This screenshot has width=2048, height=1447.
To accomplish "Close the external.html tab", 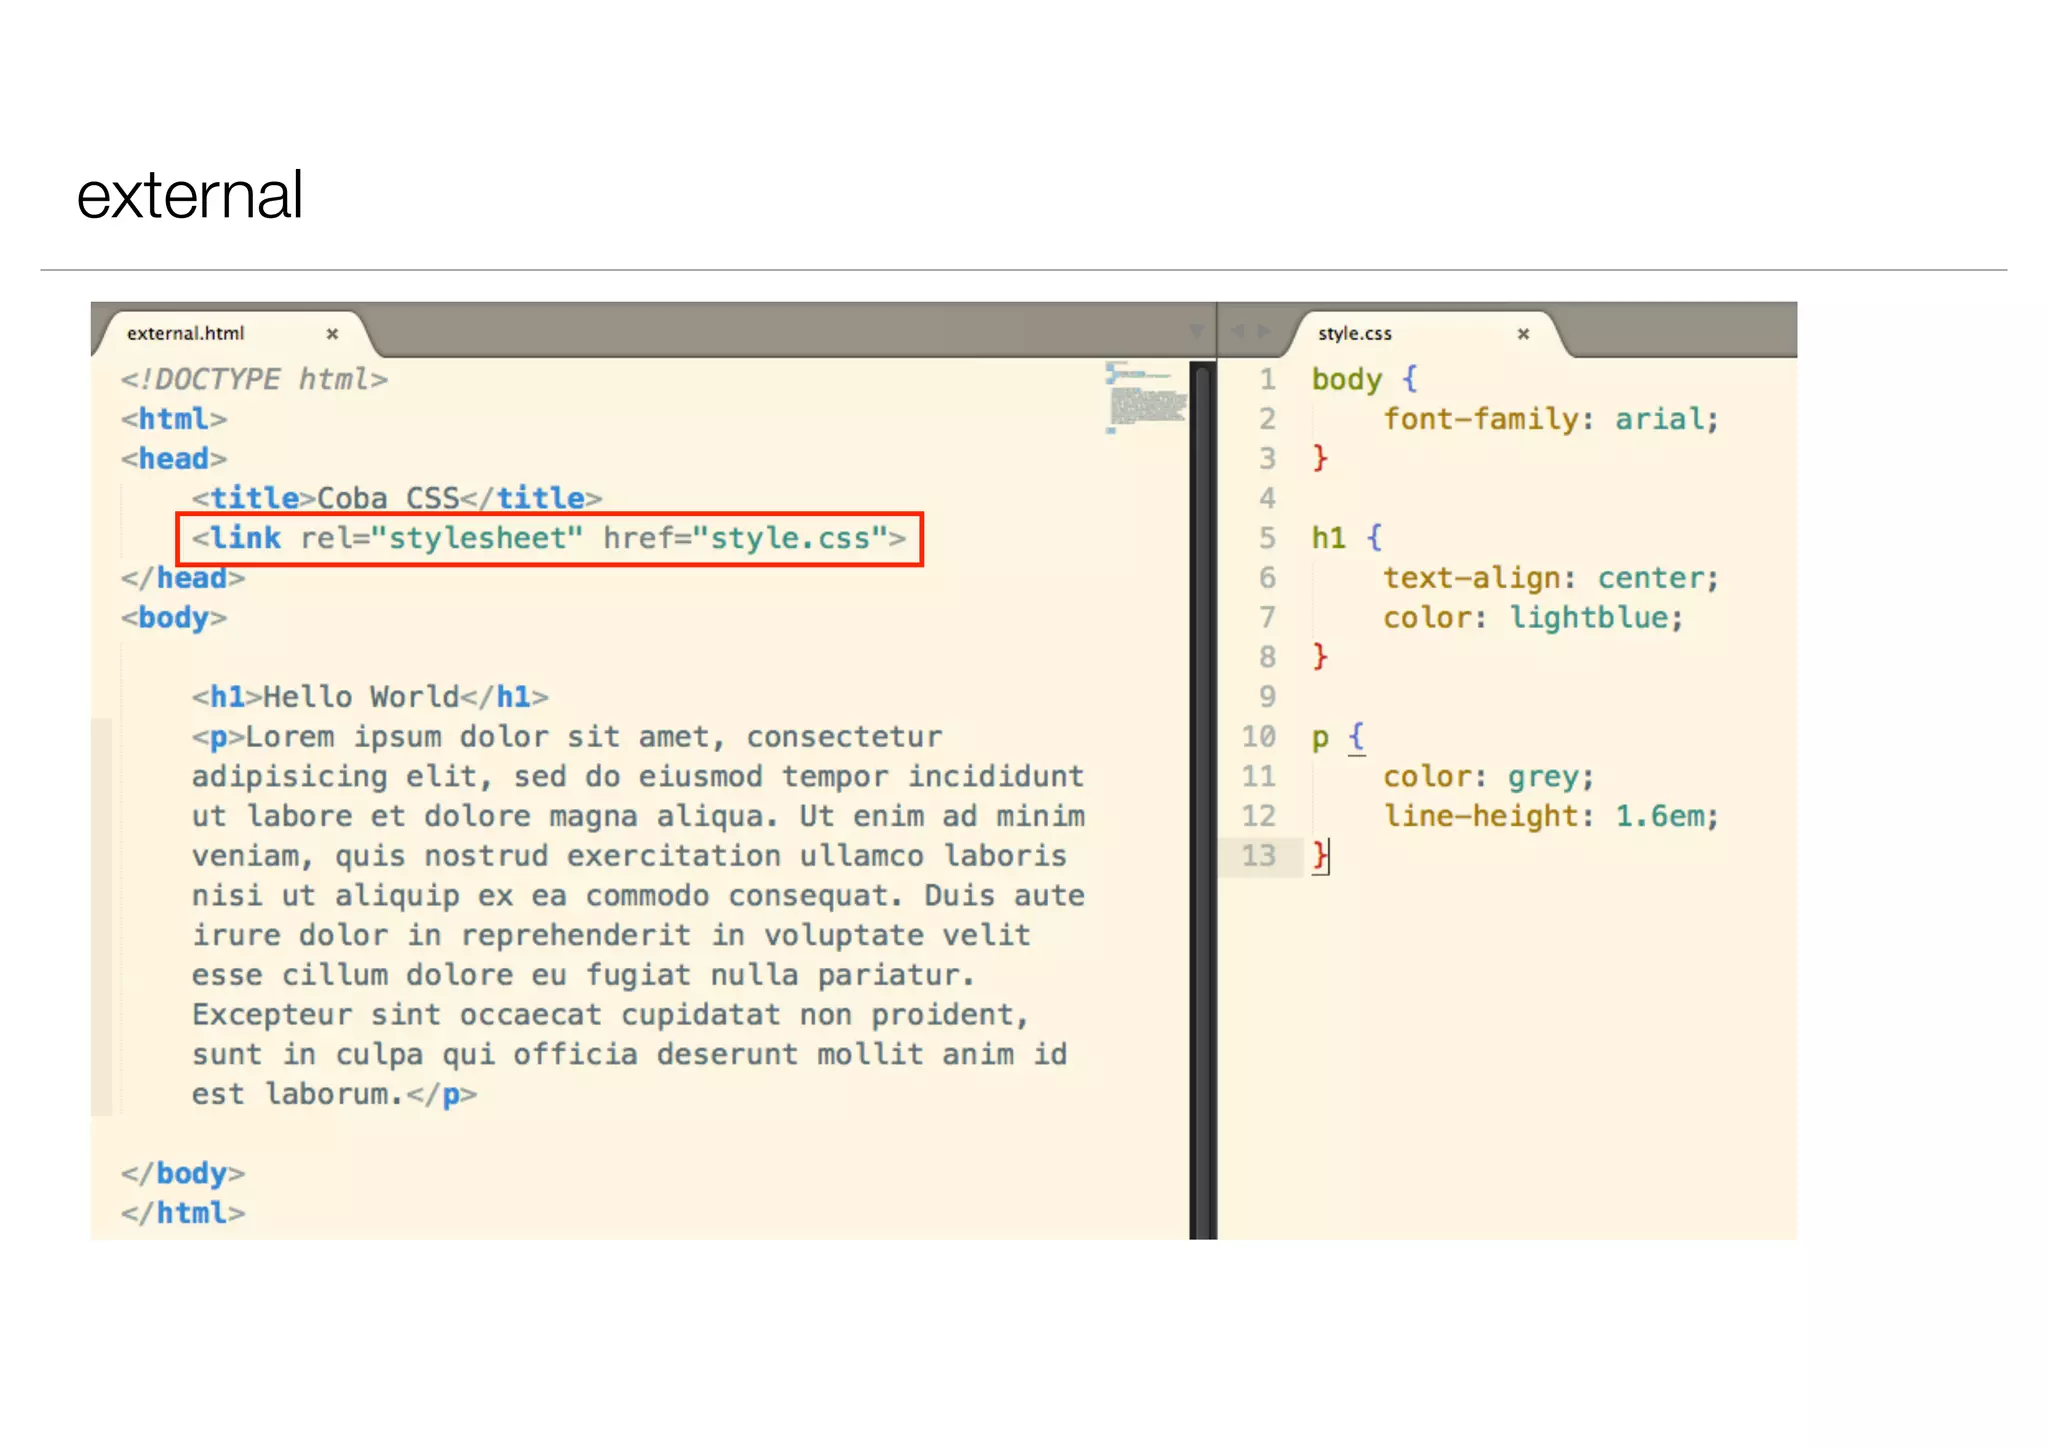I will point(332,334).
